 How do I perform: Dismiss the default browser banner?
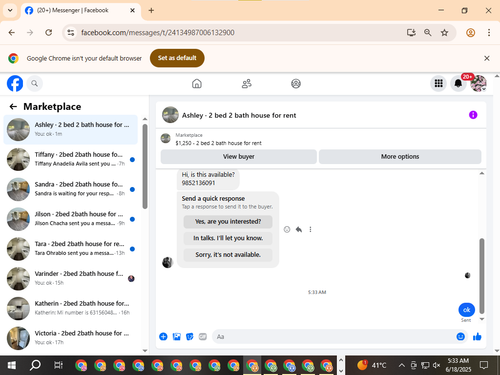487,58
